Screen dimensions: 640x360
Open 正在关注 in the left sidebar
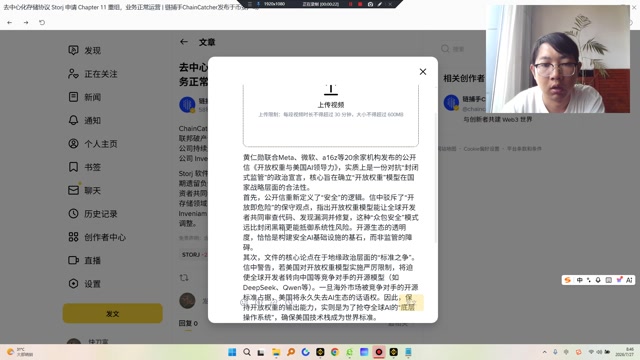coord(92,74)
